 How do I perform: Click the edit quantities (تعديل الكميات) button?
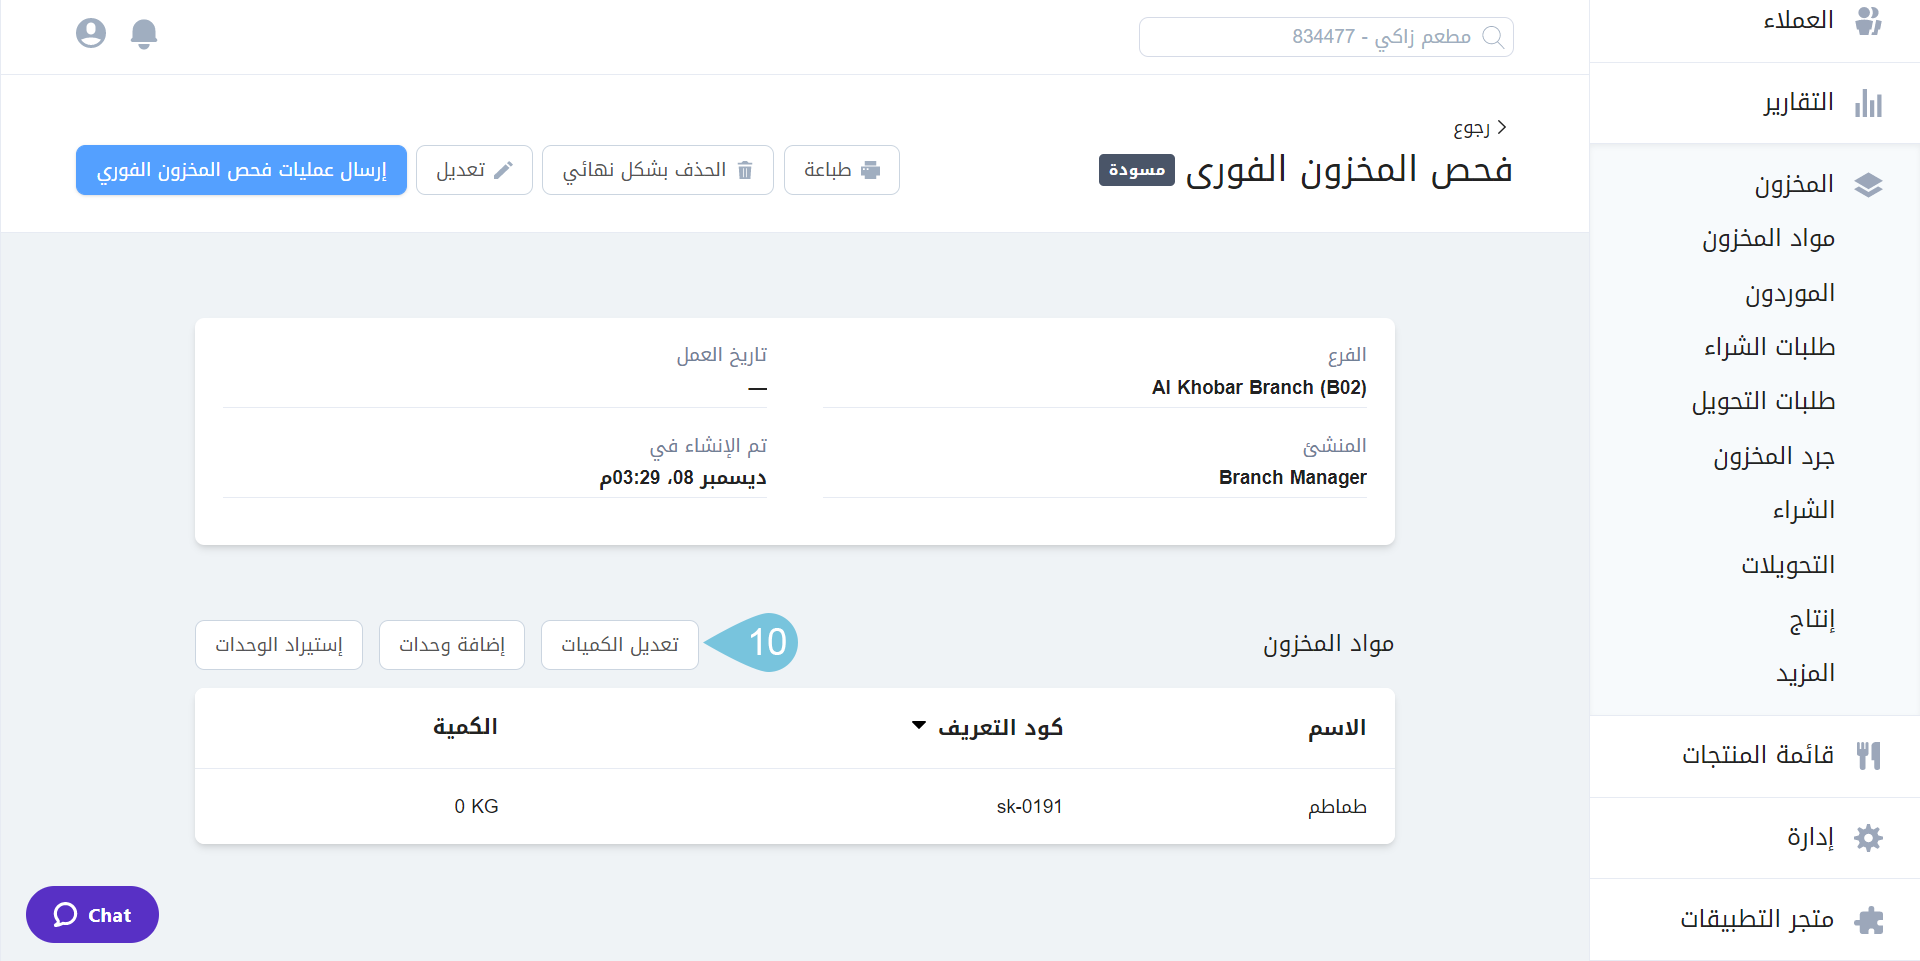619,645
